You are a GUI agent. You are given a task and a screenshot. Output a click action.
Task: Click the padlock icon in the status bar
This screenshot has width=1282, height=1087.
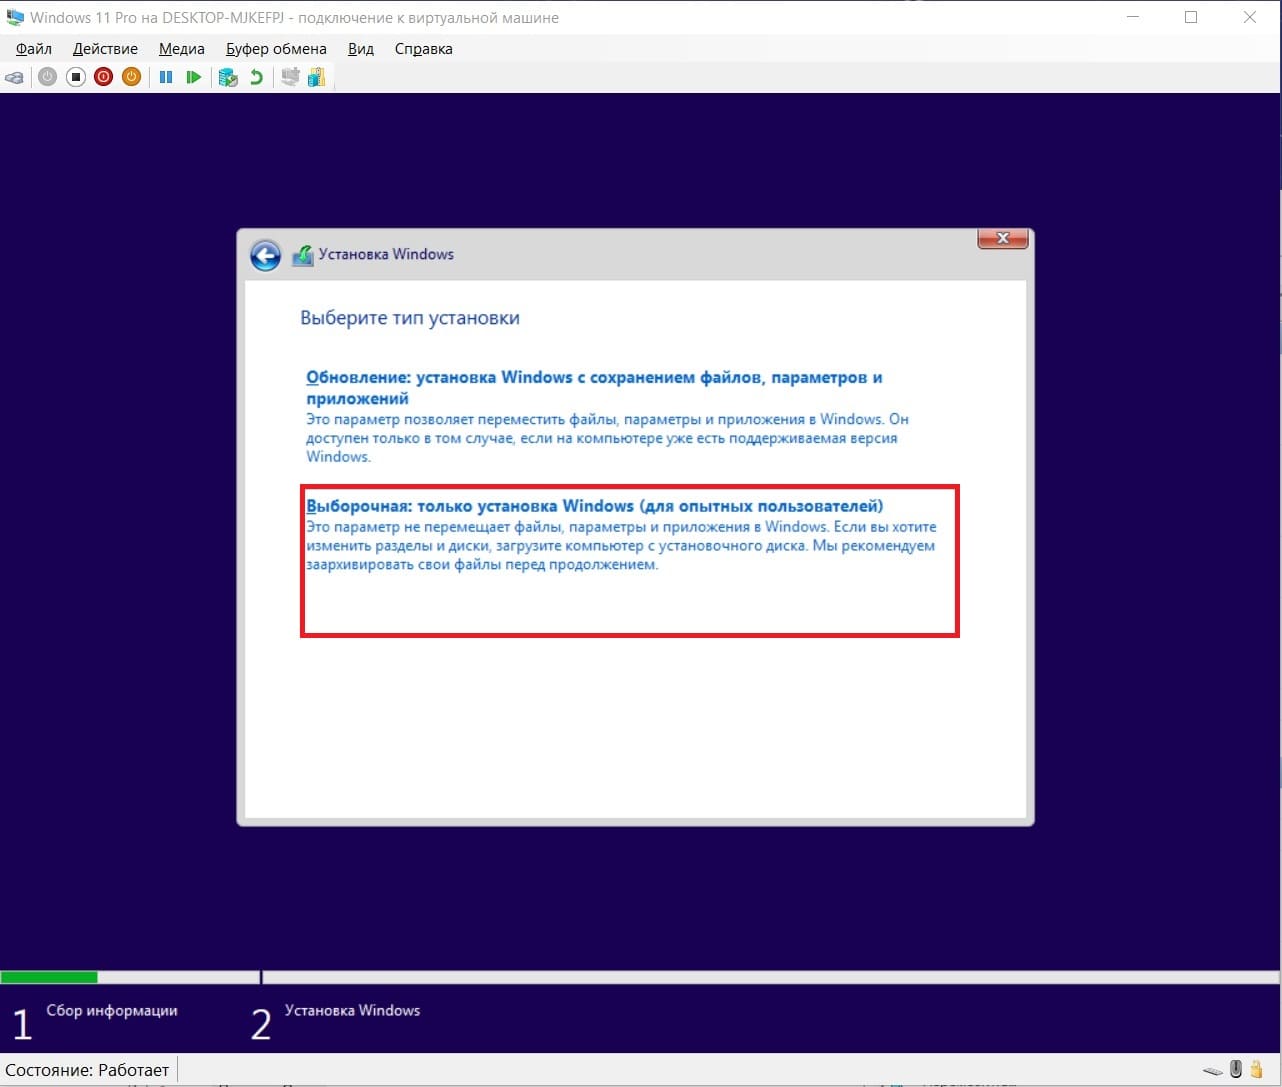(1256, 1069)
